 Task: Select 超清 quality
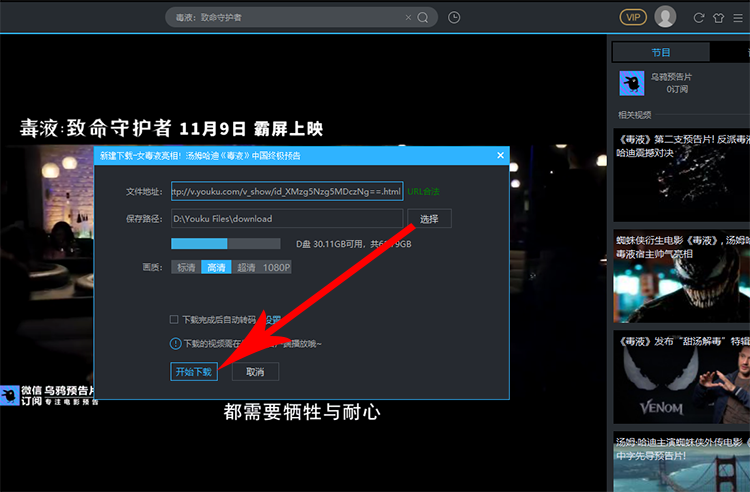pyautogui.click(x=246, y=267)
